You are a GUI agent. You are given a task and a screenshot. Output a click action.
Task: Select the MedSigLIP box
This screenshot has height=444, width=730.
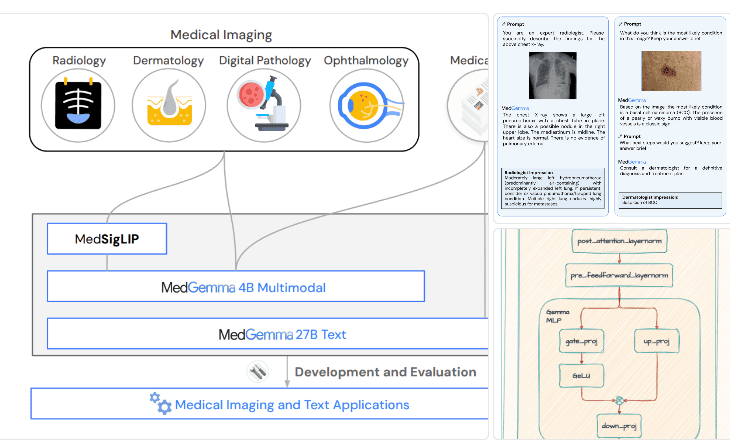point(107,239)
